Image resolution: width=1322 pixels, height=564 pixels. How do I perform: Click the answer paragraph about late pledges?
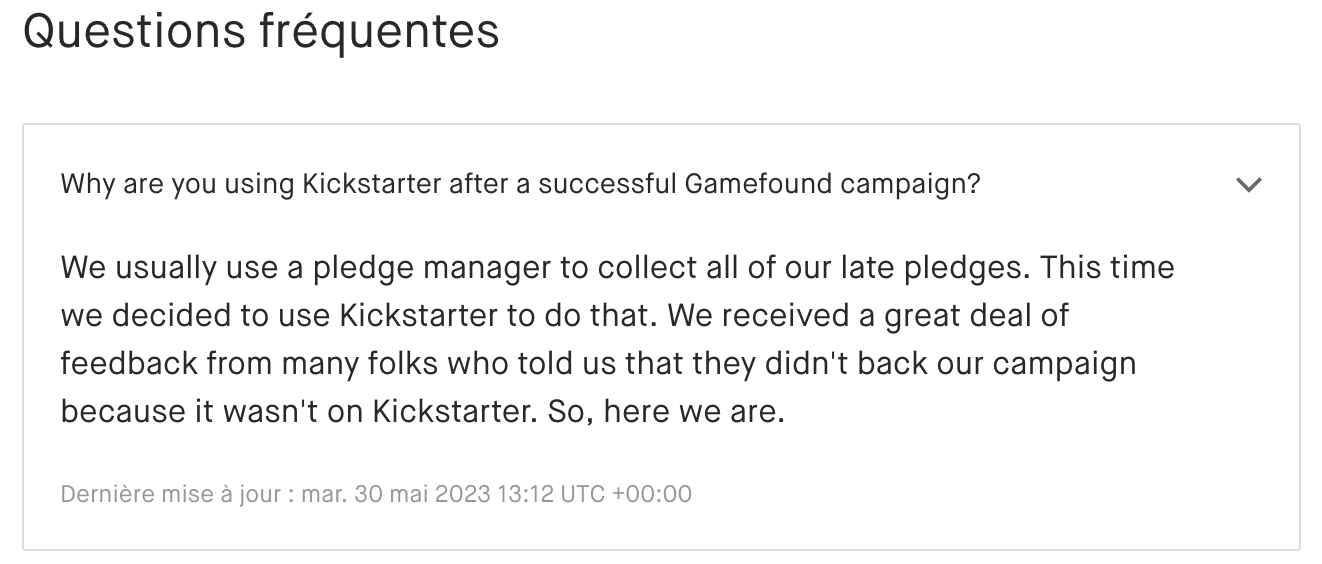point(617,339)
